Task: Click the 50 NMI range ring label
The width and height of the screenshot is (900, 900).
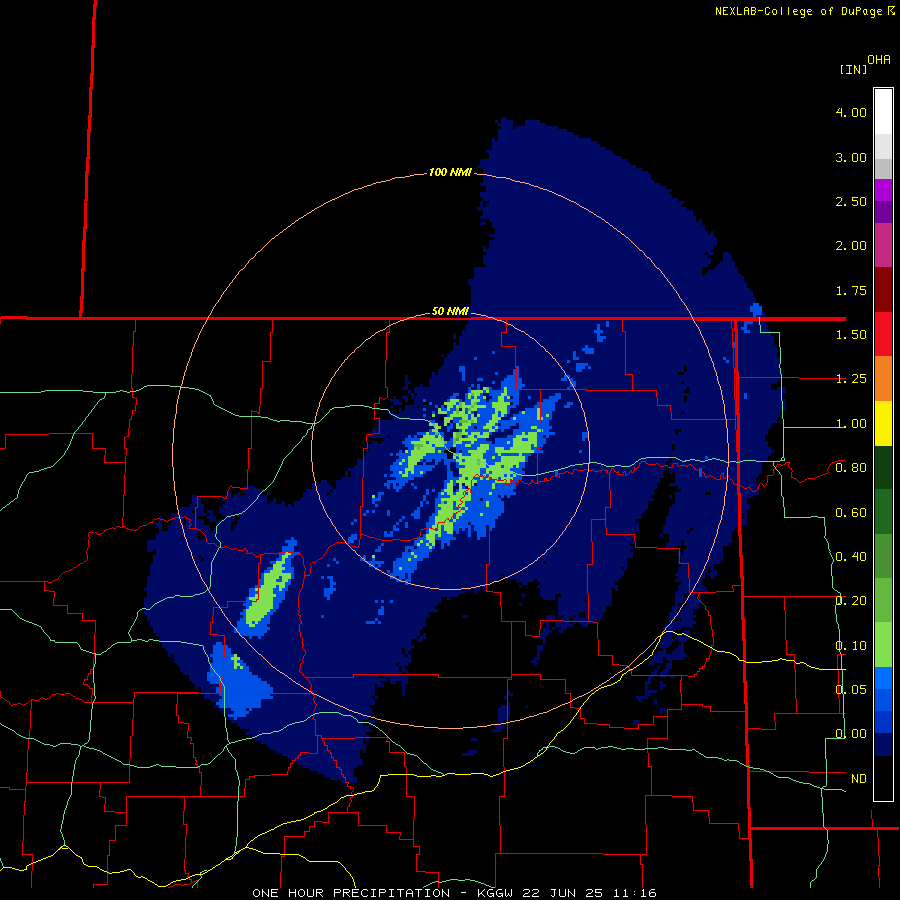Action: tap(450, 312)
